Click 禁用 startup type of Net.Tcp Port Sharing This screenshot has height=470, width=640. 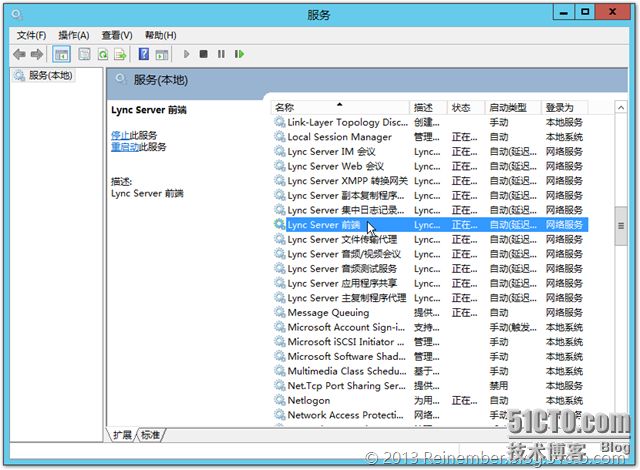click(x=499, y=386)
